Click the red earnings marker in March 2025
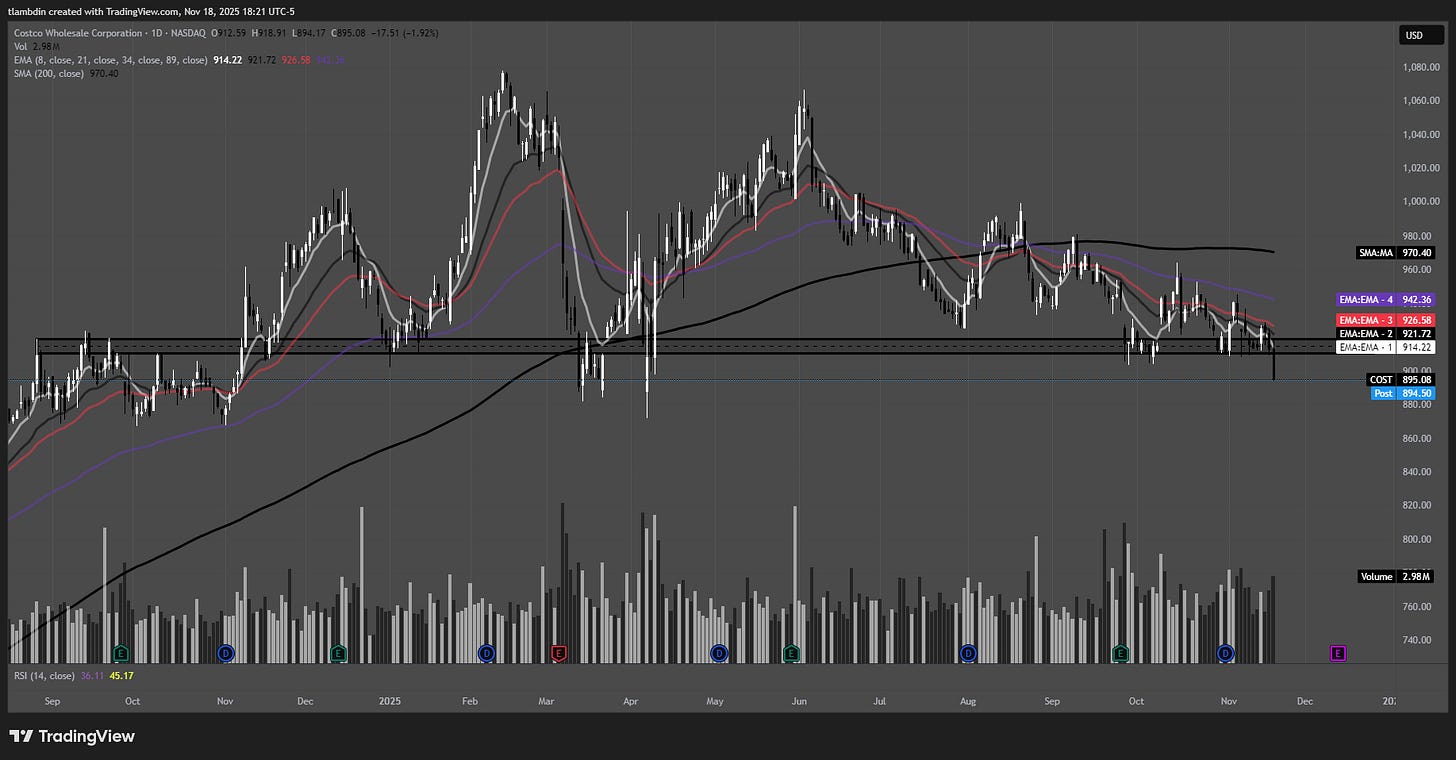The height and width of the screenshot is (760, 1456). coord(560,653)
